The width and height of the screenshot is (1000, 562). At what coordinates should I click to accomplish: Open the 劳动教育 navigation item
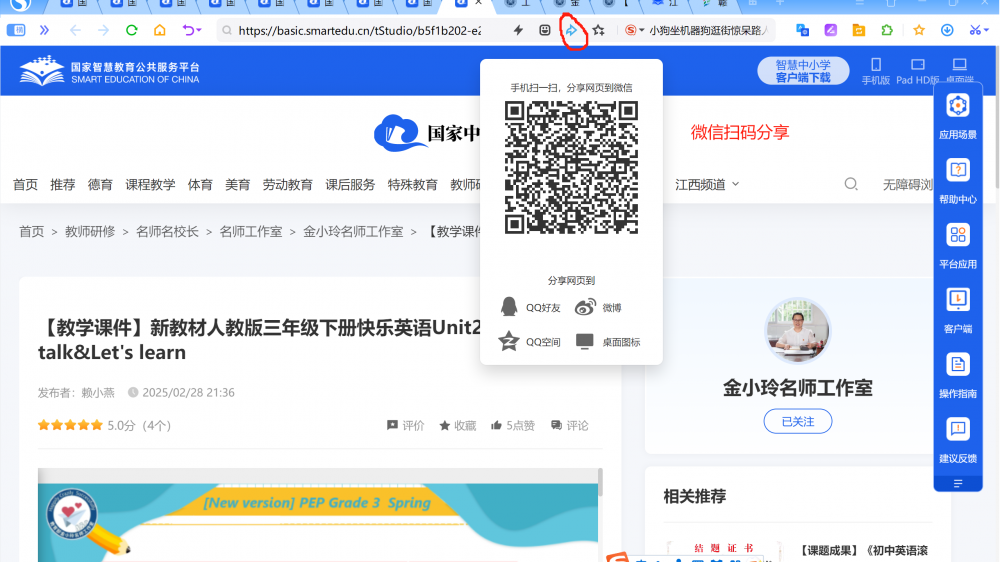[x=288, y=184]
